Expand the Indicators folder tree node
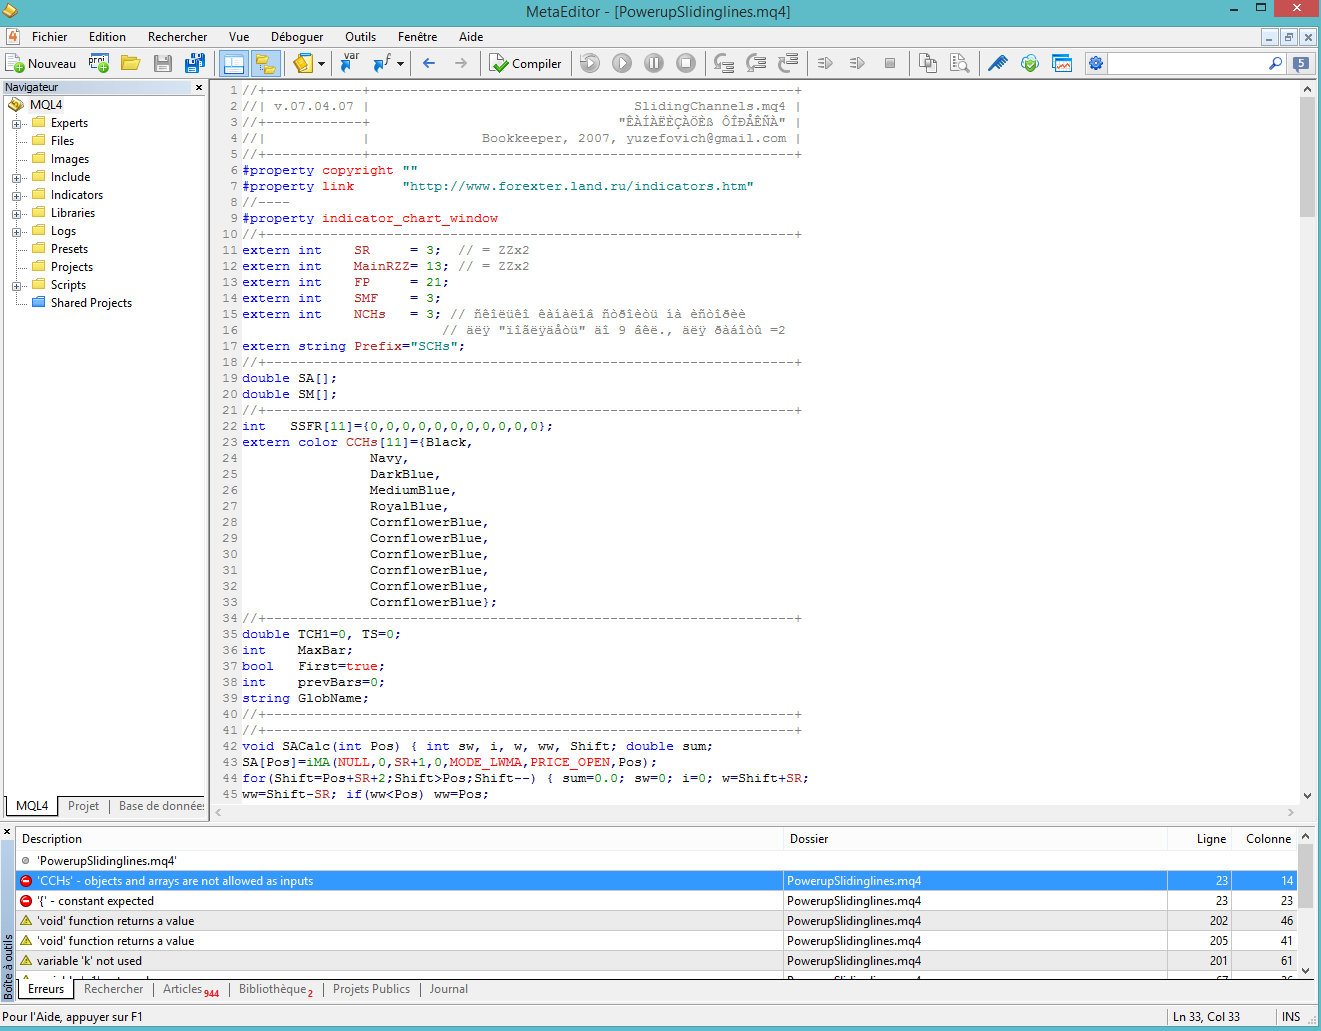 [17, 196]
